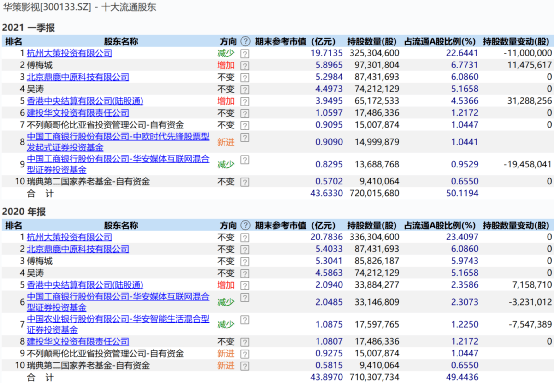This screenshot has width=554, height=383.
Task: Select change value 31,288,256
Action: (530, 101)
